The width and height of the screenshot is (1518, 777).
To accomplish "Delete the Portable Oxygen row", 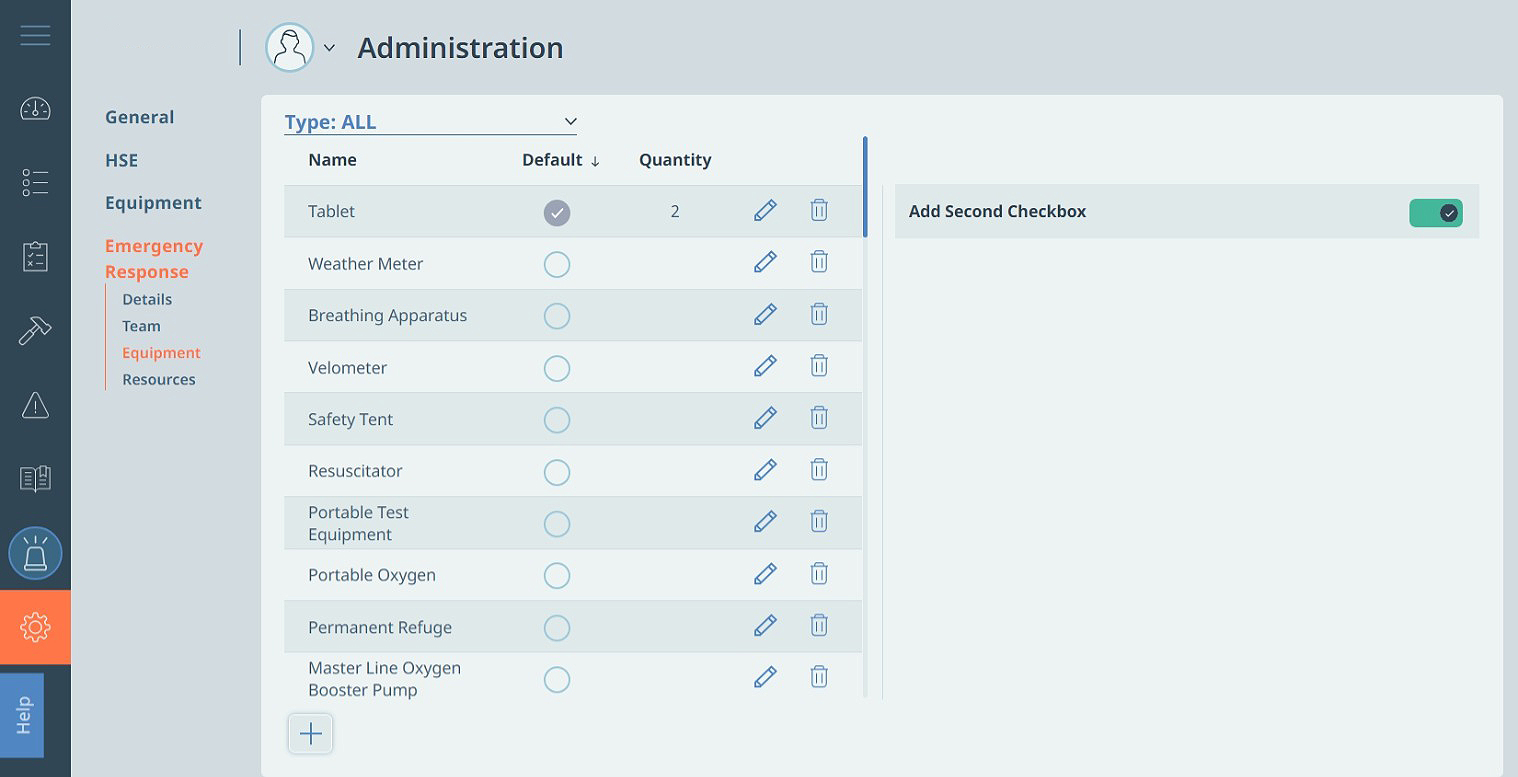I will point(819,574).
